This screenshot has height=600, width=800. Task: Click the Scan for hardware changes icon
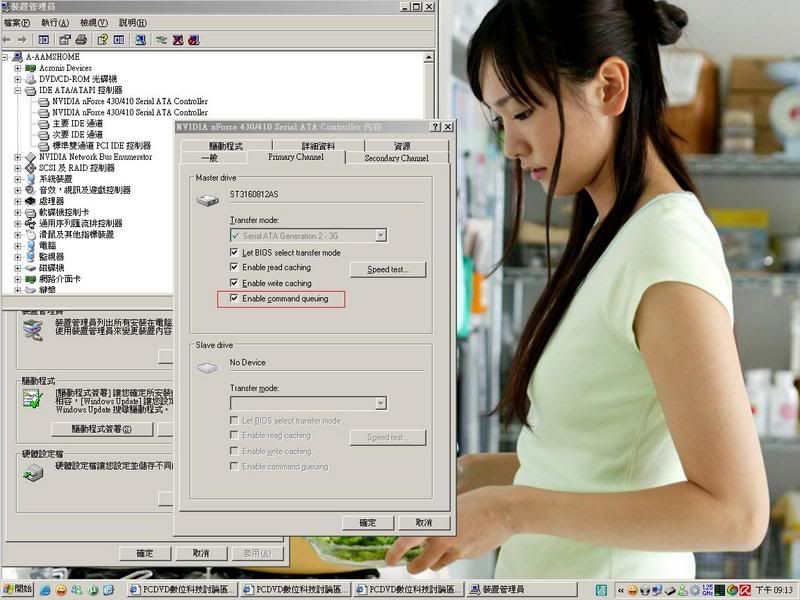click(139, 40)
